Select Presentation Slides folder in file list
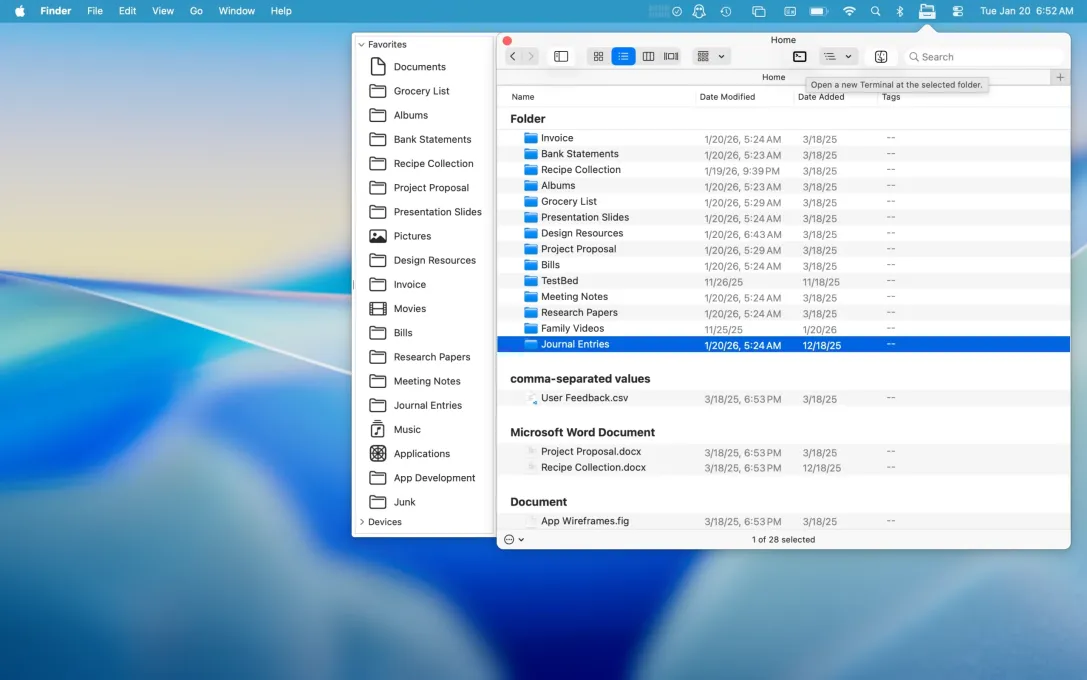Screen dimensions: 1087x680 pyautogui.click(x=783, y=217)
